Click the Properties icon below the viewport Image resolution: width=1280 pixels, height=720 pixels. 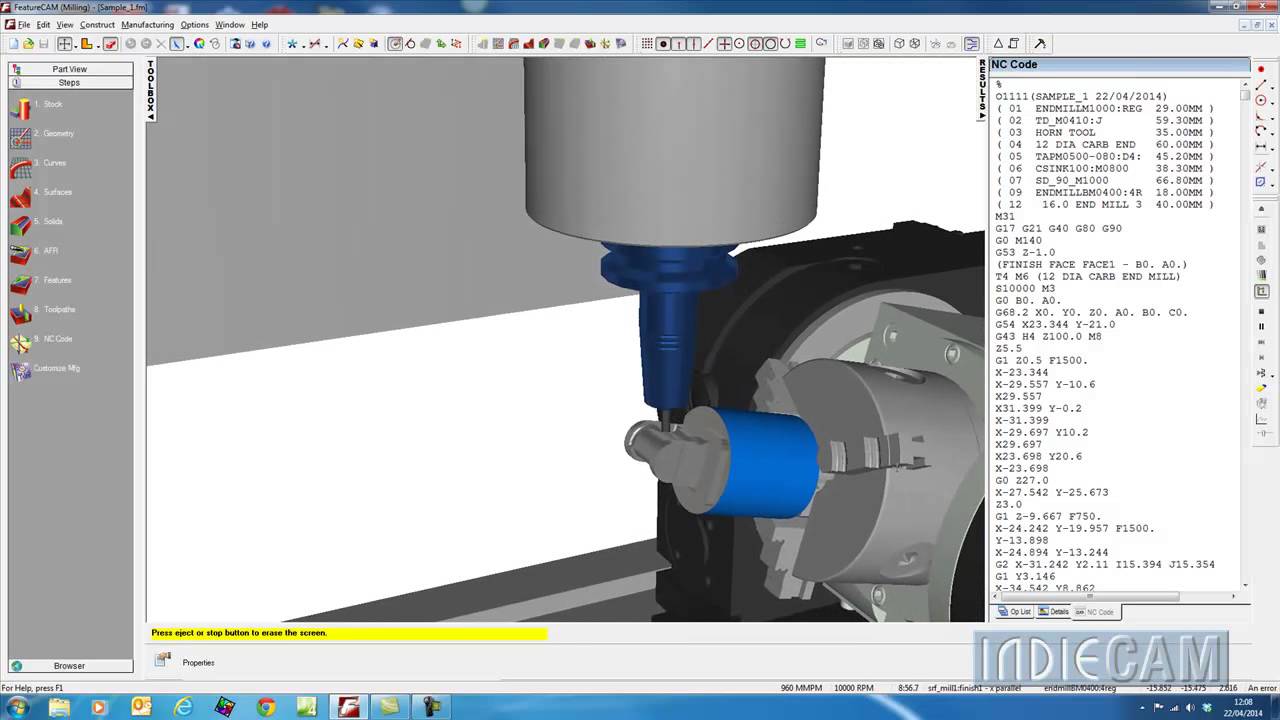point(162,661)
